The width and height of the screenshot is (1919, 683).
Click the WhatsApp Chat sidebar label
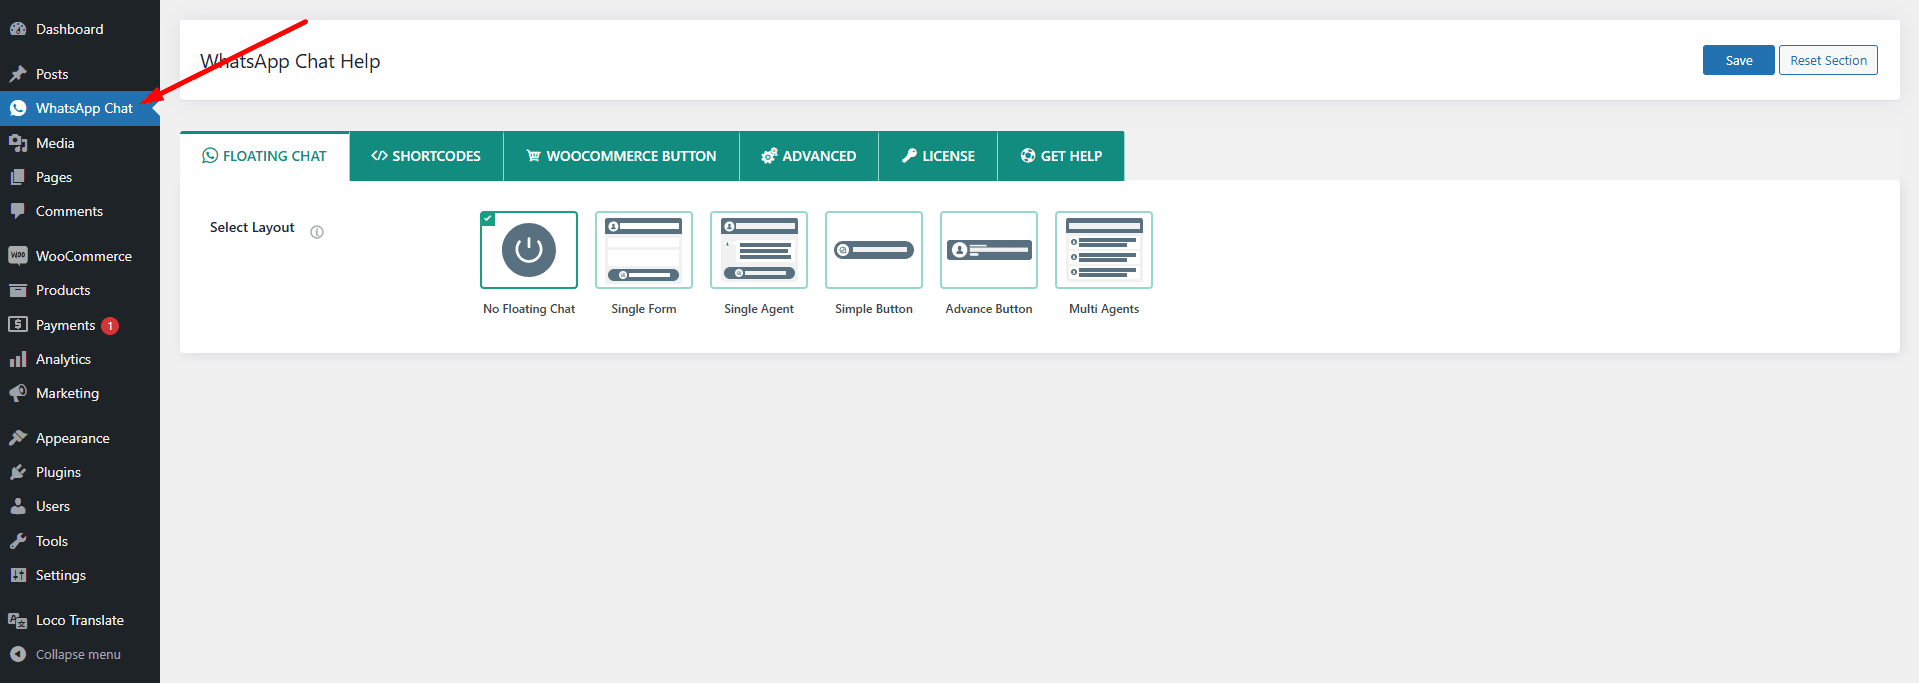tap(84, 108)
